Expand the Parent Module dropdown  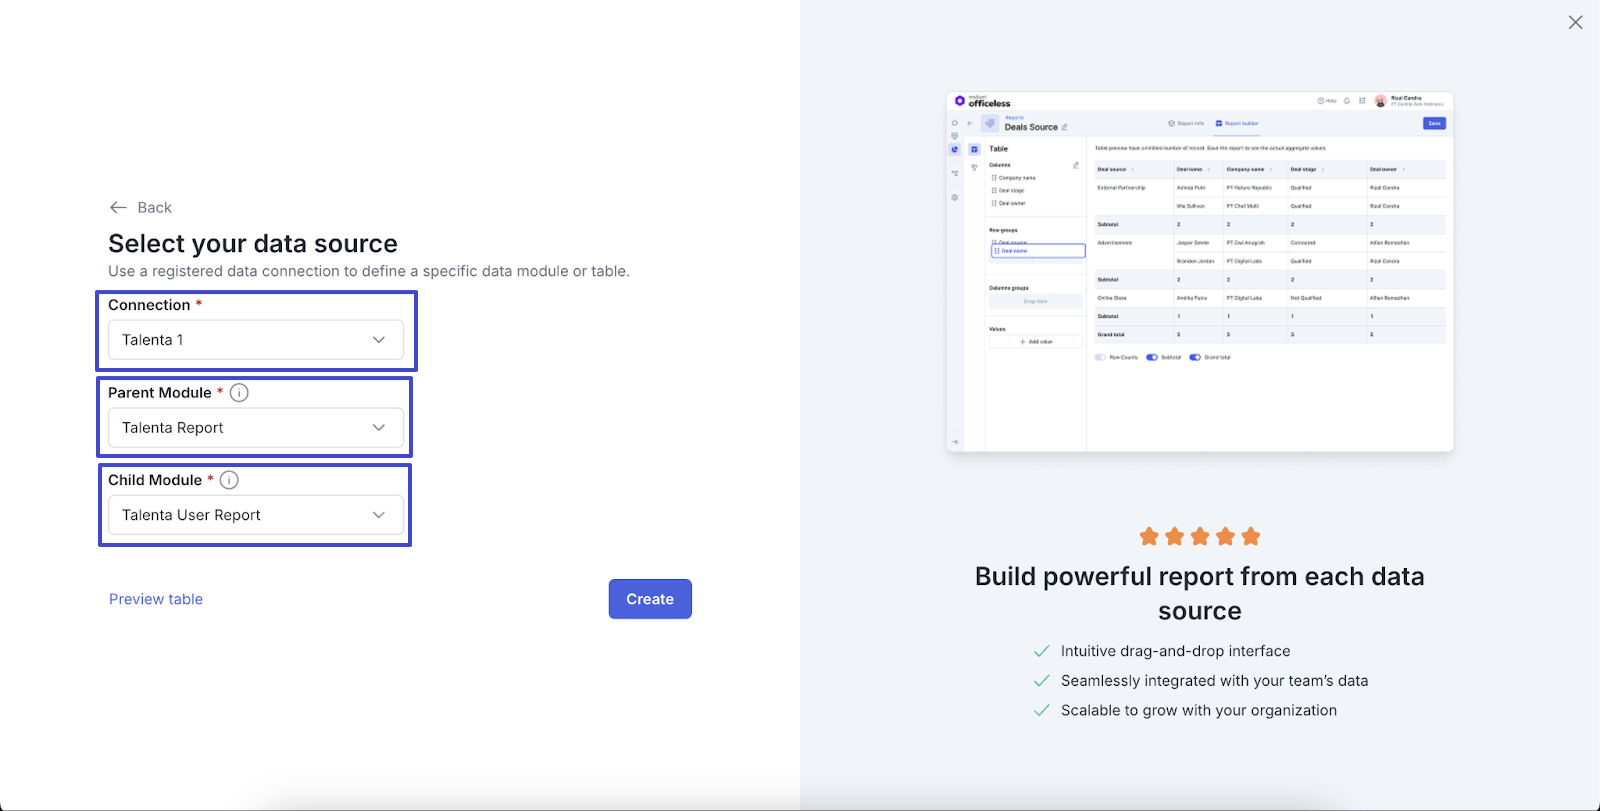pyautogui.click(x=256, y=428)
